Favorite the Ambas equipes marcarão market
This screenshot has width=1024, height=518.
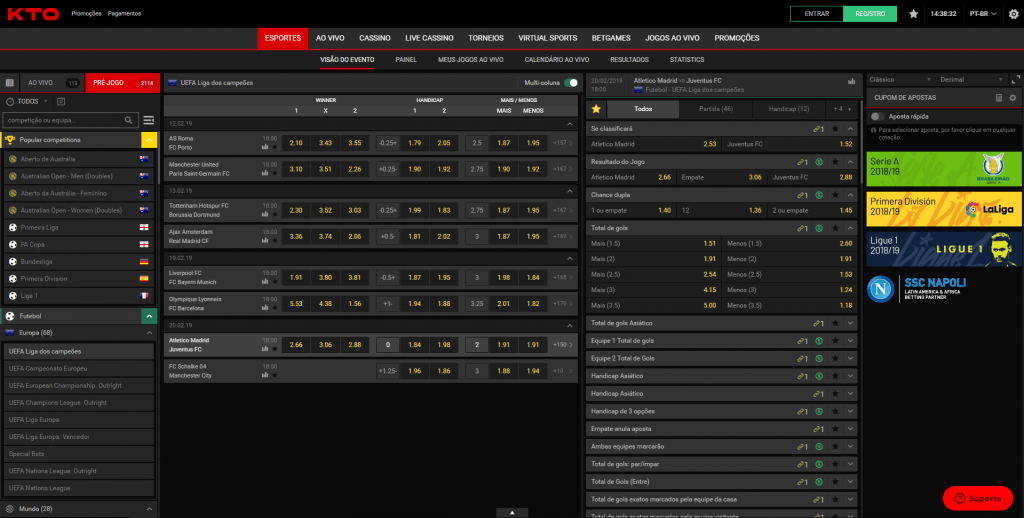(x=835, y=446)
